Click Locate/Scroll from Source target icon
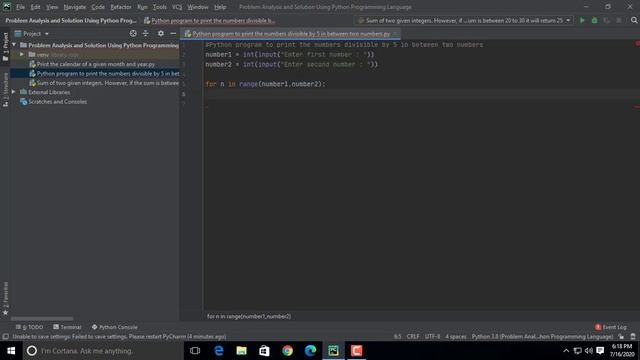 tap(133, 33)
